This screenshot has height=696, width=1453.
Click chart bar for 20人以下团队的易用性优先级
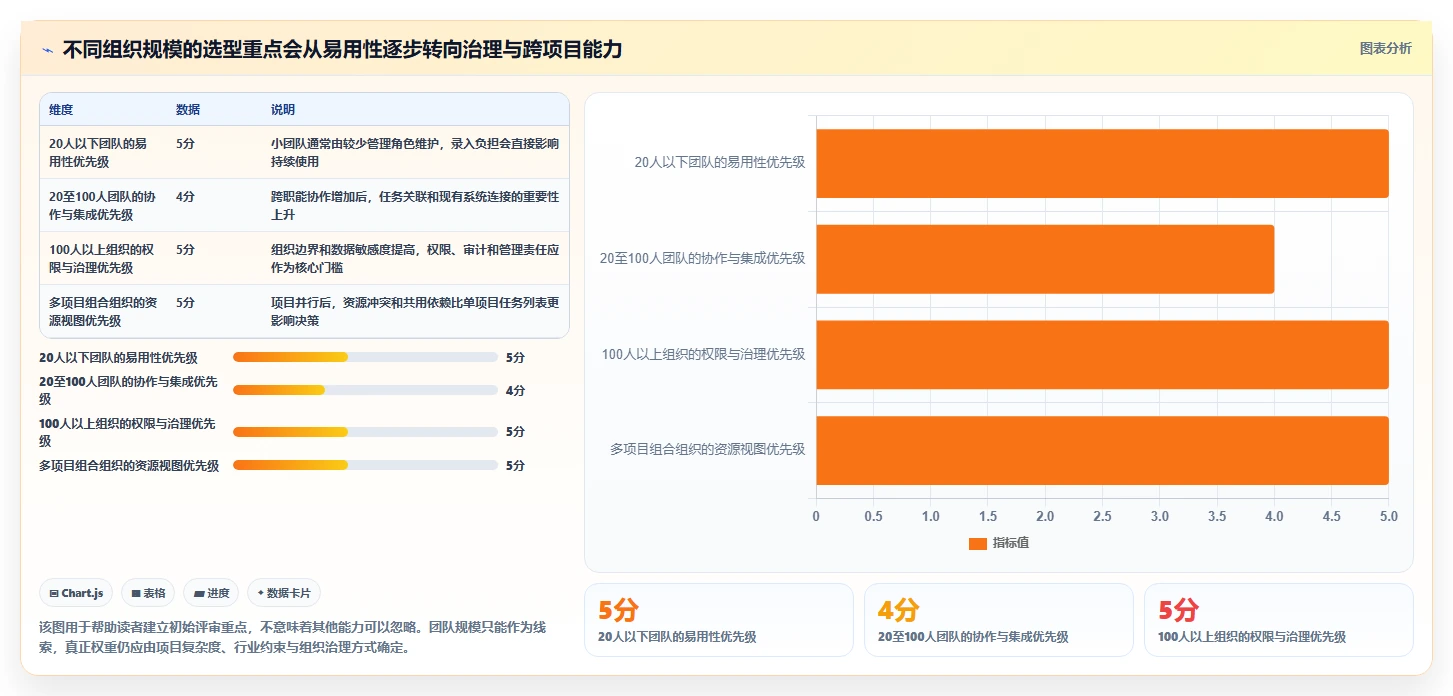[1102, 163]
